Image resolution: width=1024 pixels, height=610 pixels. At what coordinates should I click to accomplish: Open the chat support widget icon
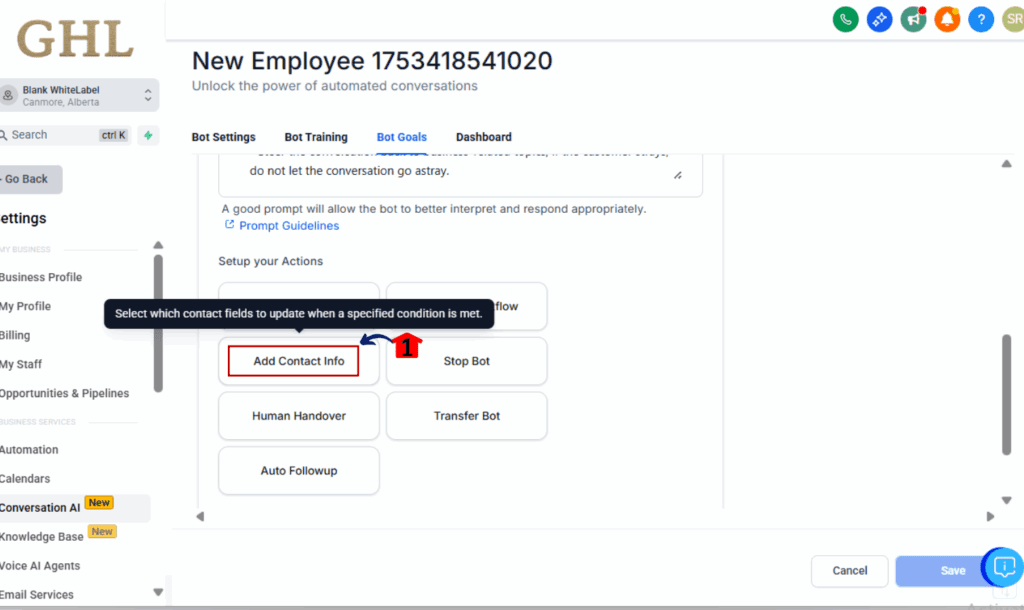pyautogui.click(x=1004, y=566)
